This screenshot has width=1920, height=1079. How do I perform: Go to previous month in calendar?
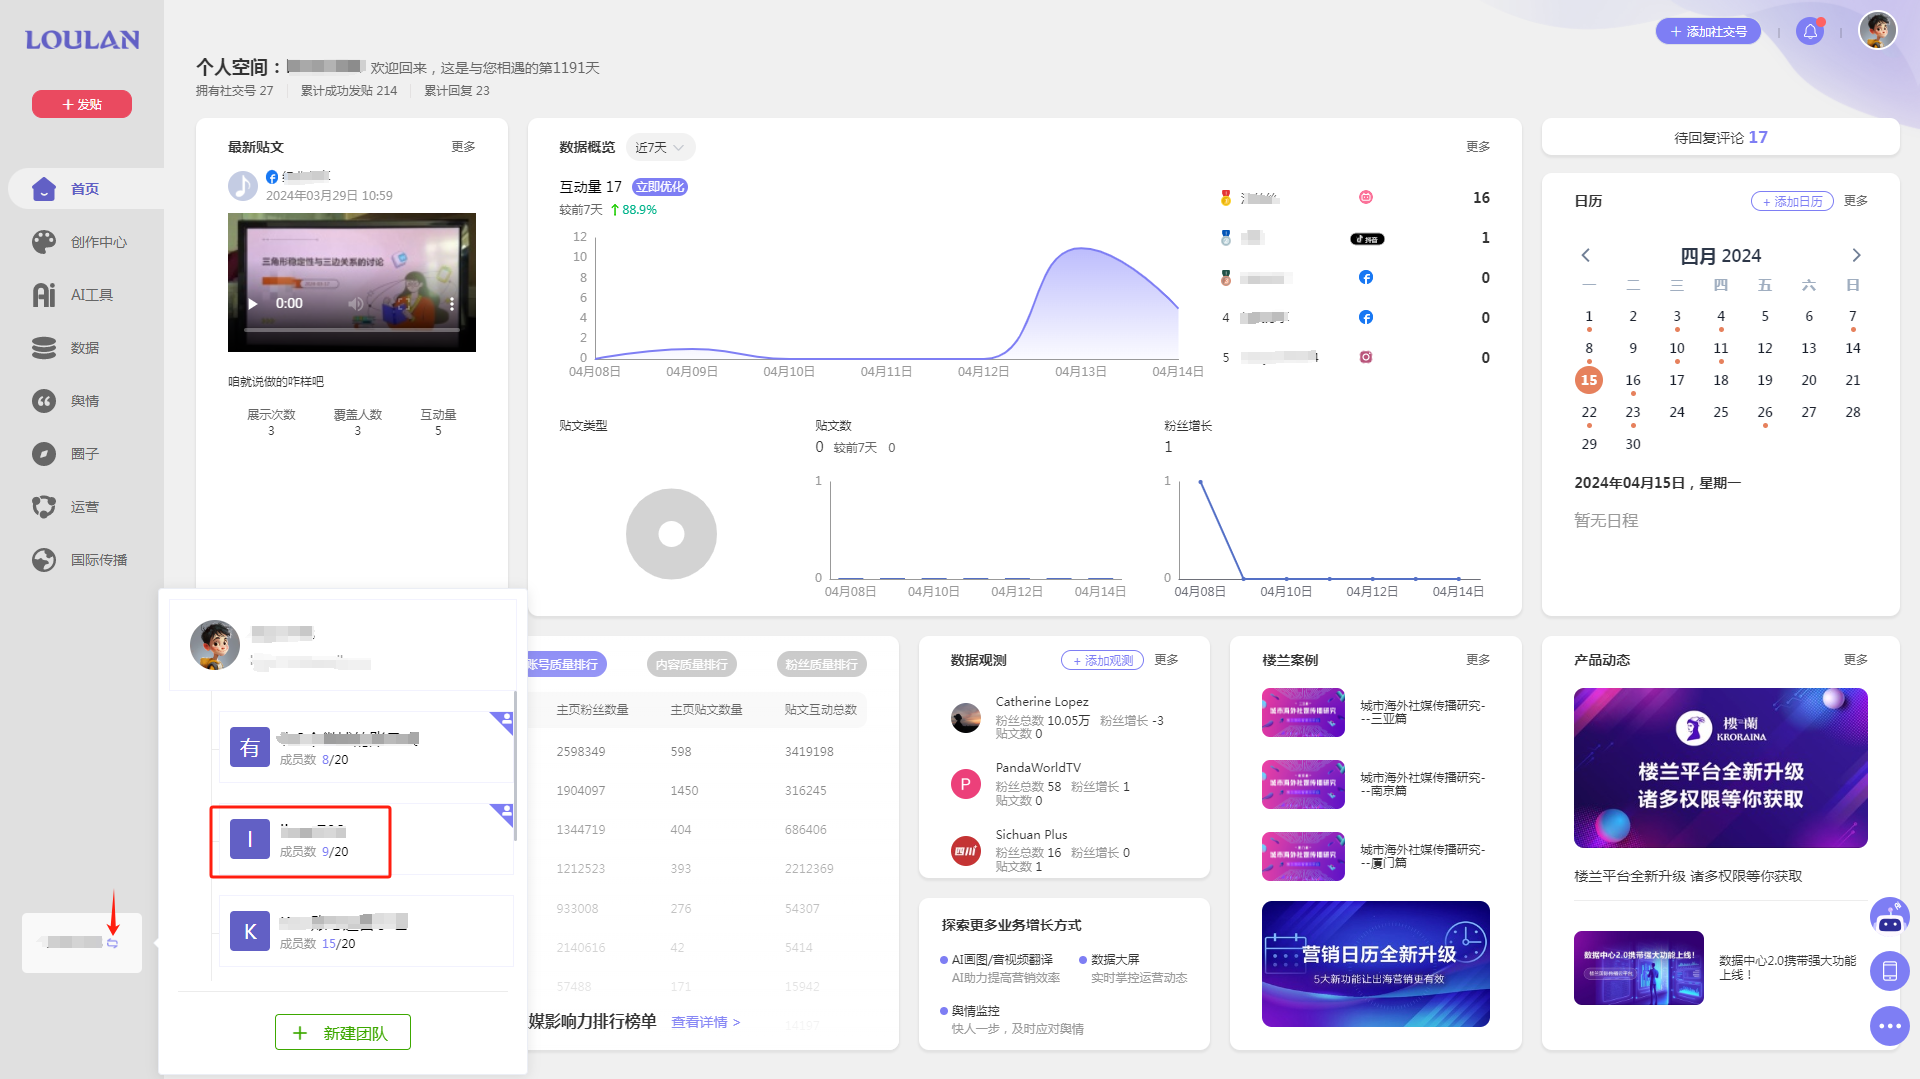tap(1586, 255)
